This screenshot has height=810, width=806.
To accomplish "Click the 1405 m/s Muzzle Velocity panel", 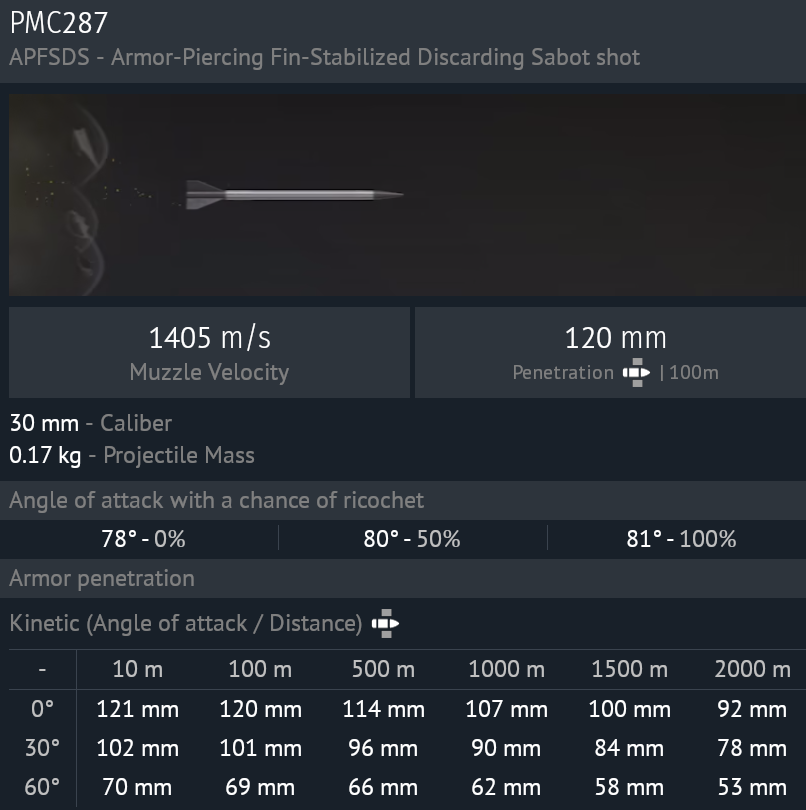I will (x=209, y=352).
